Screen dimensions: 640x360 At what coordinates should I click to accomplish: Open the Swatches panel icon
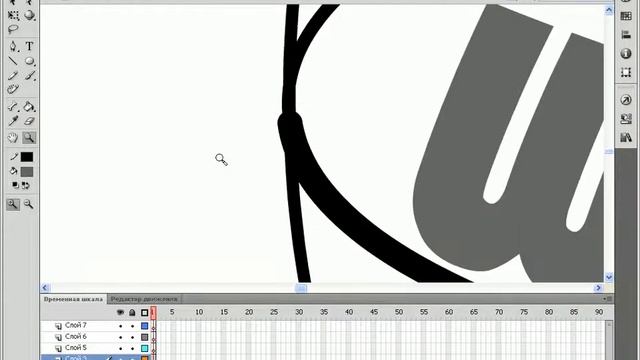tap(626, 16)
